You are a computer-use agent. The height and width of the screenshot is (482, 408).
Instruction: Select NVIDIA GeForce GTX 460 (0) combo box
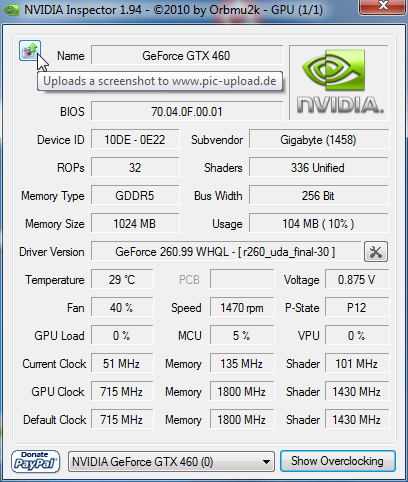coord(171,462)
